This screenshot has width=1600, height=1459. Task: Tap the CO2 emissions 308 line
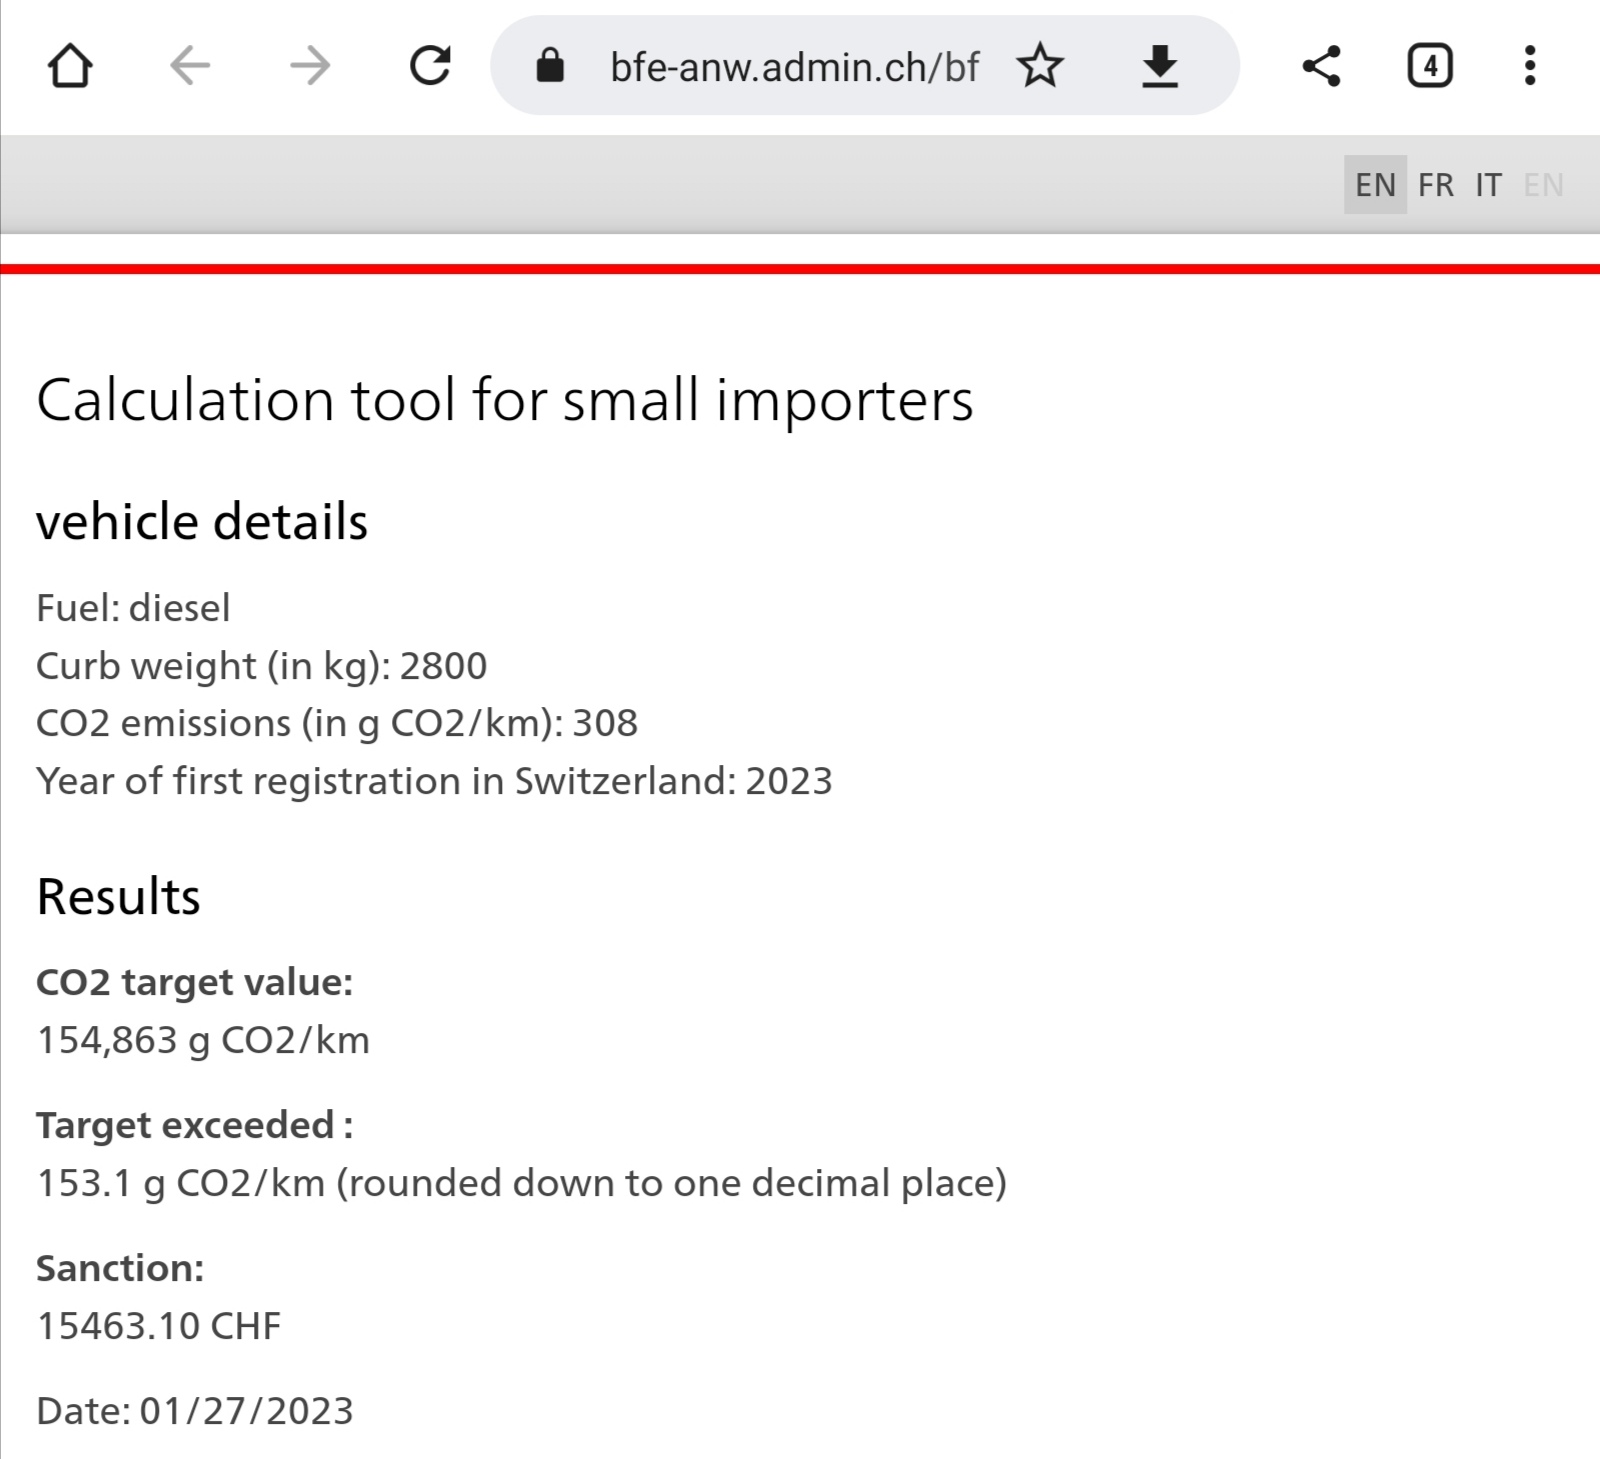click(x=337, y=723)
